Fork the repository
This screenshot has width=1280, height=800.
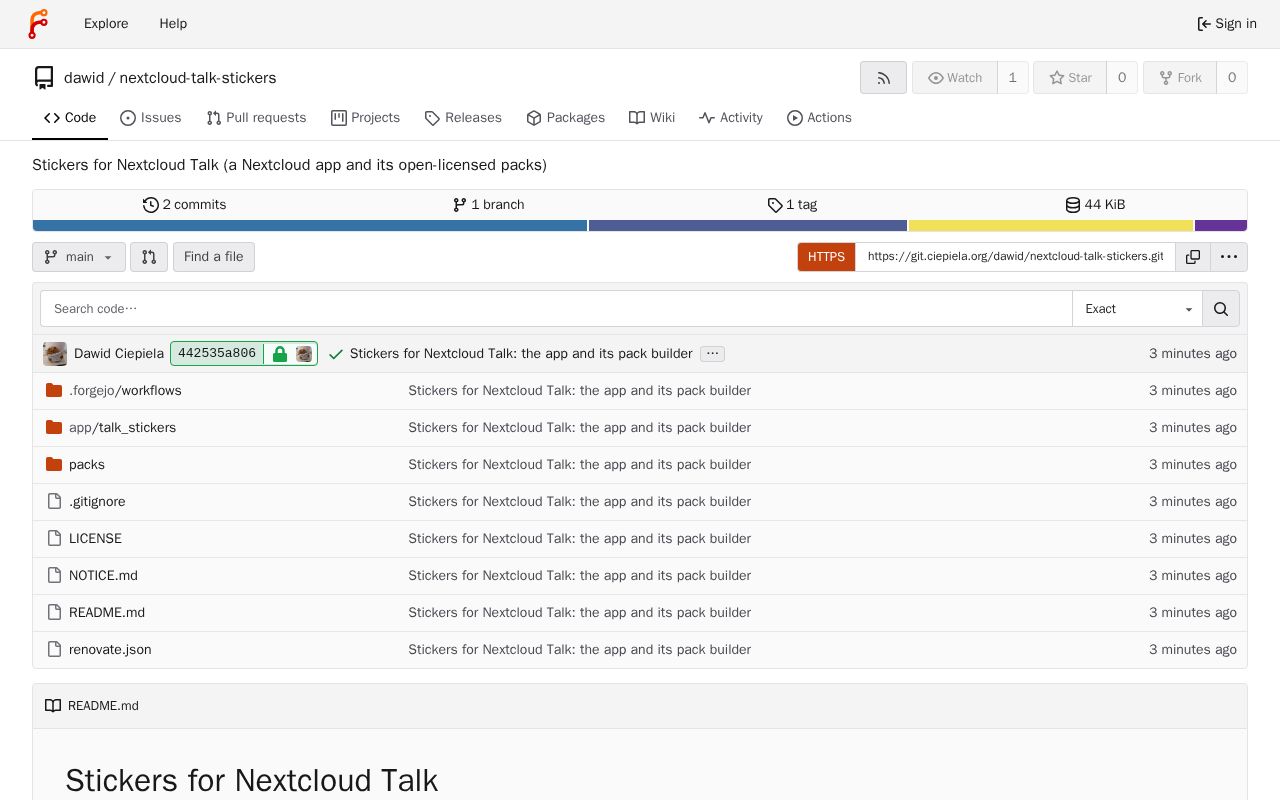tap(1180, 78)
